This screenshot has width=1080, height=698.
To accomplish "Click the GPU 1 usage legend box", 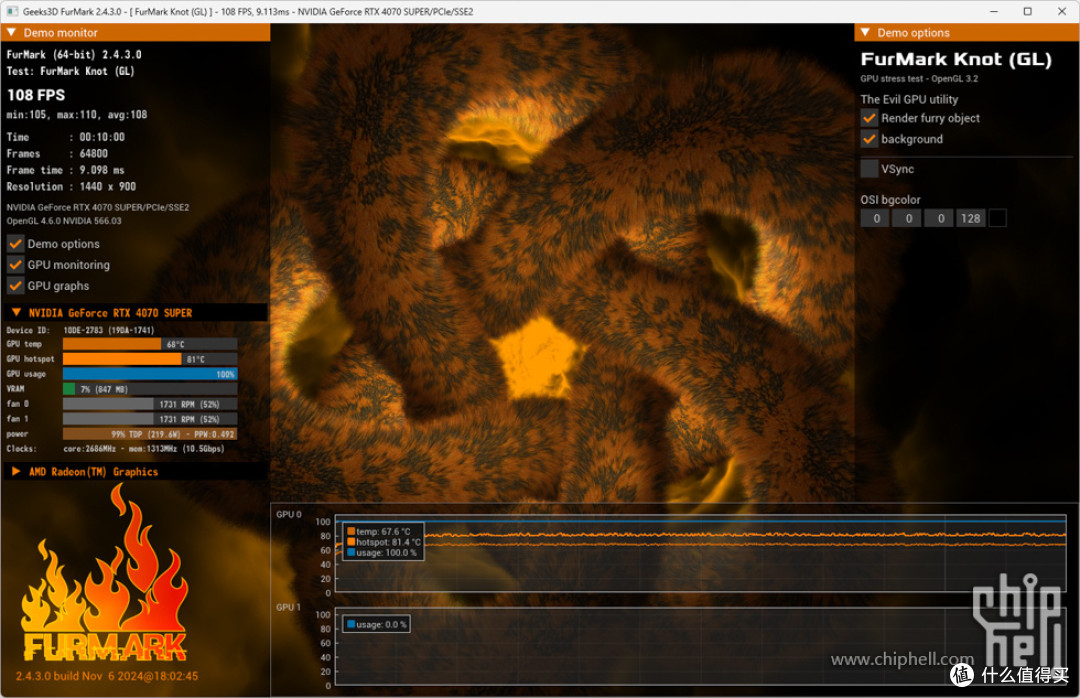I will (x=376, y=624).
